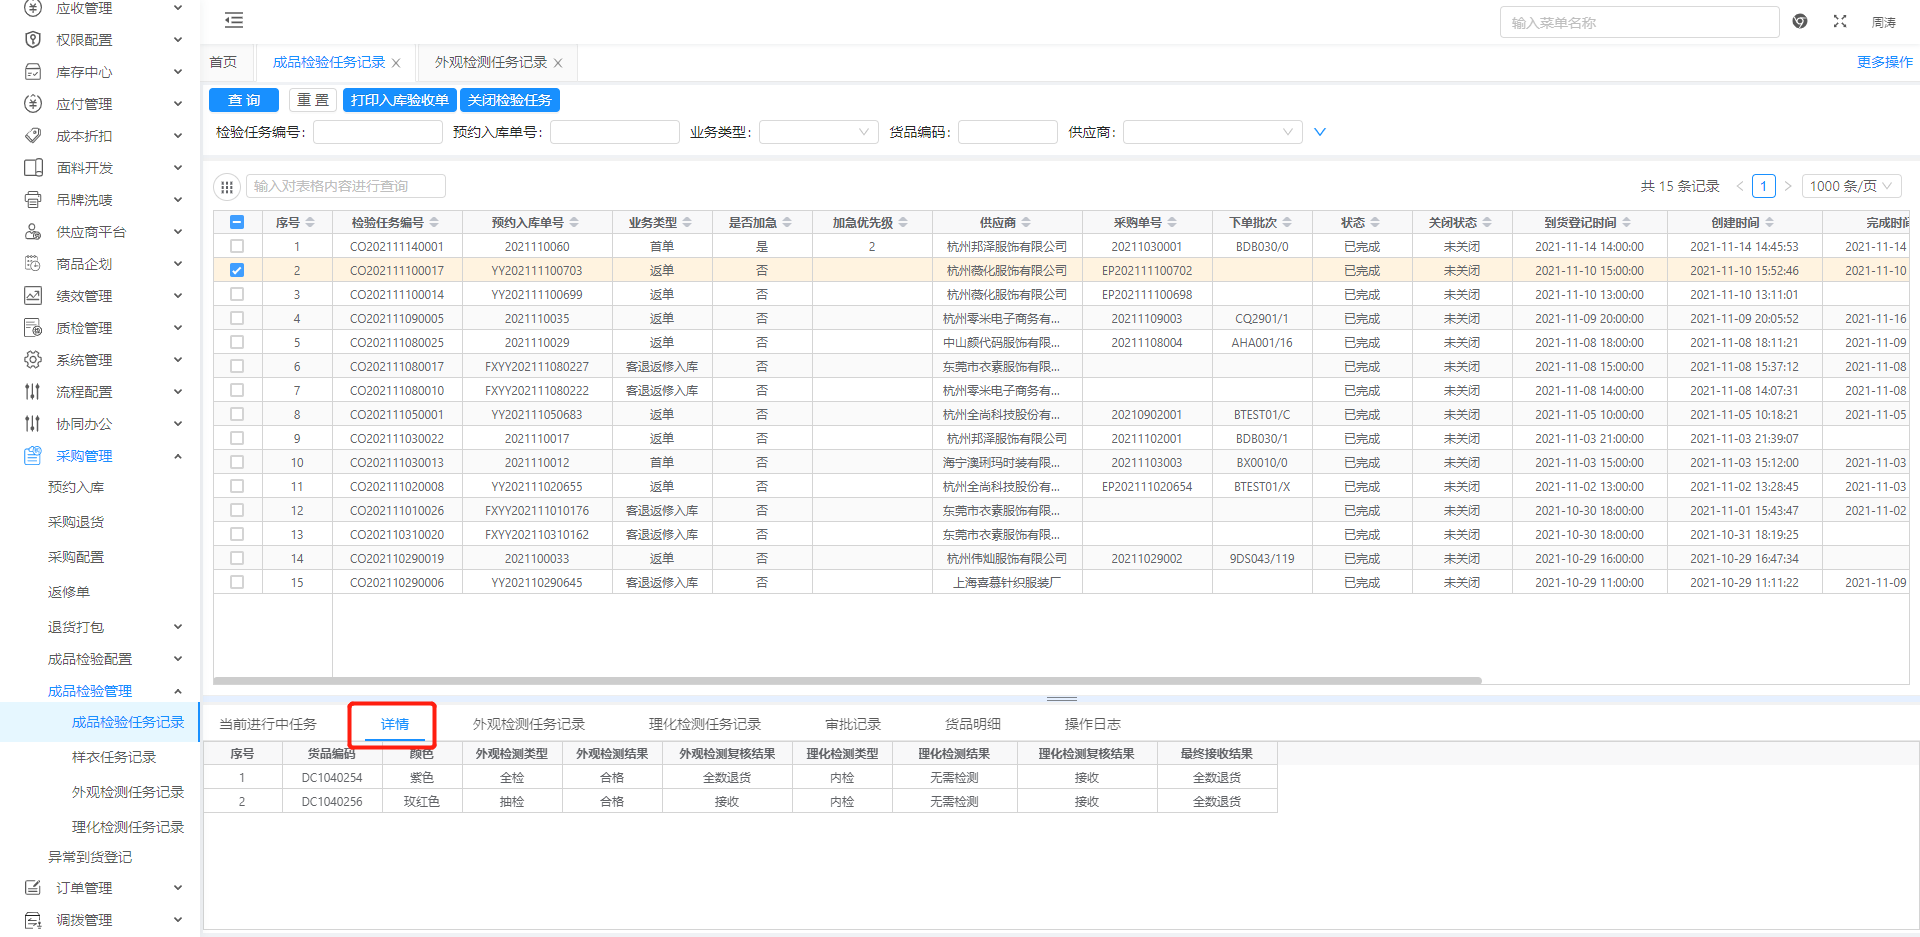Switch to the 操作日志 tab
This screenshot has width=1920, height=937.
(1092, 724)
